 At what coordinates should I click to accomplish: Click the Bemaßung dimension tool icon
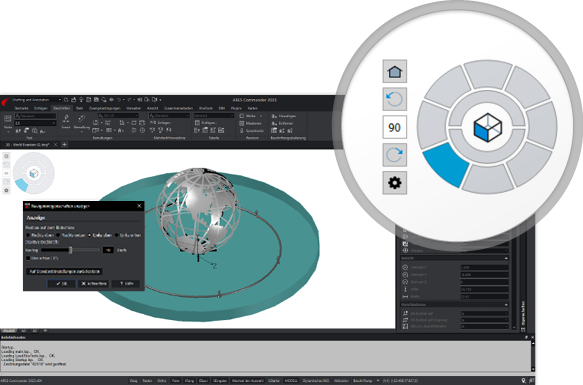(81, 119)
